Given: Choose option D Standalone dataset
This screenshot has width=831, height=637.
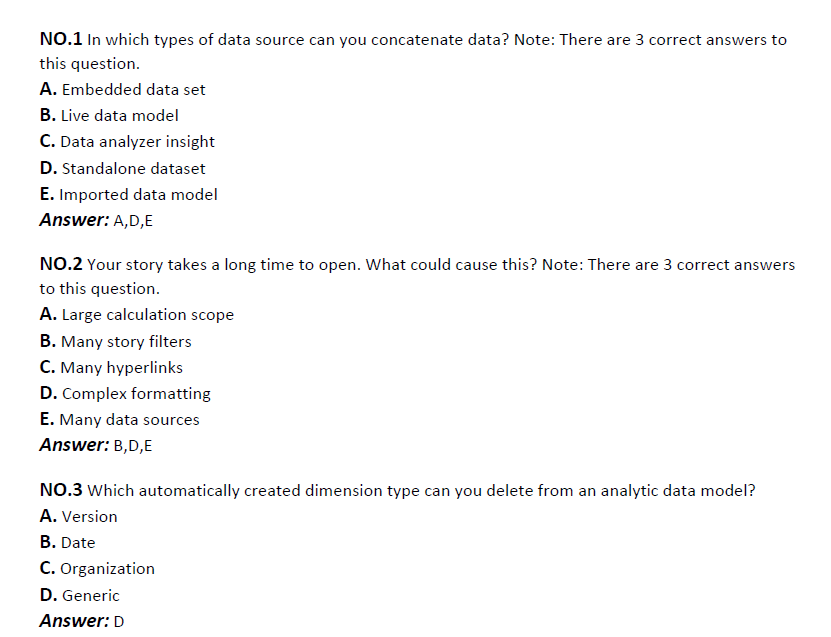Looking at the screenshot, I should pos(122,169).
